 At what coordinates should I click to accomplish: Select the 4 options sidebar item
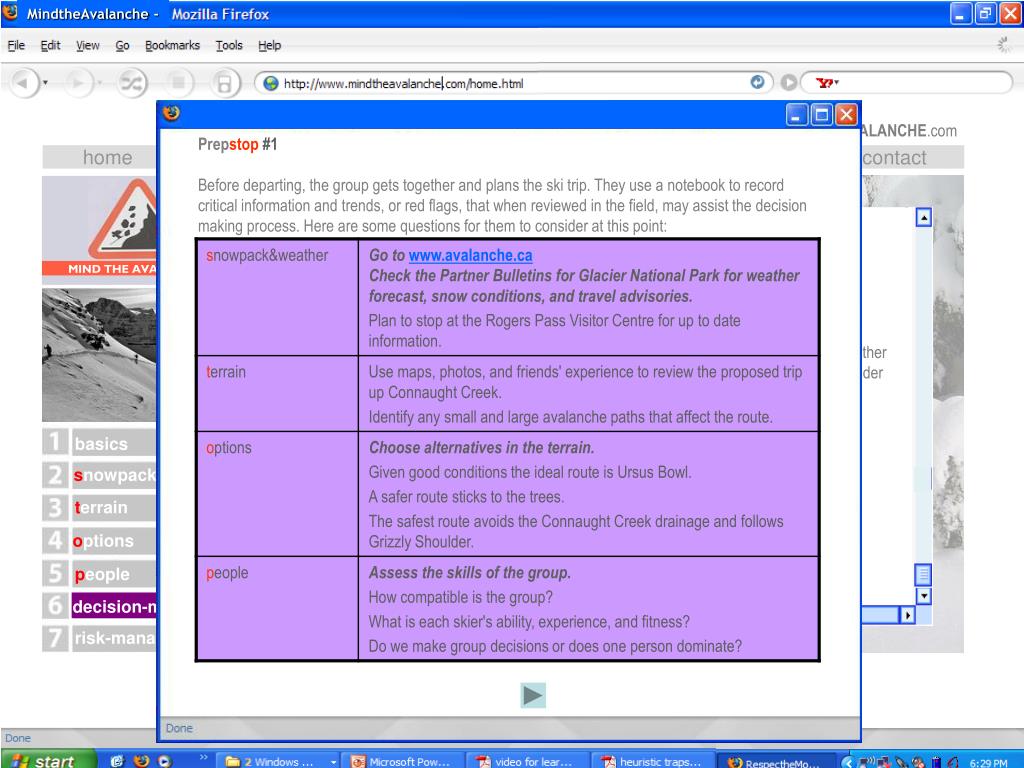99,541
